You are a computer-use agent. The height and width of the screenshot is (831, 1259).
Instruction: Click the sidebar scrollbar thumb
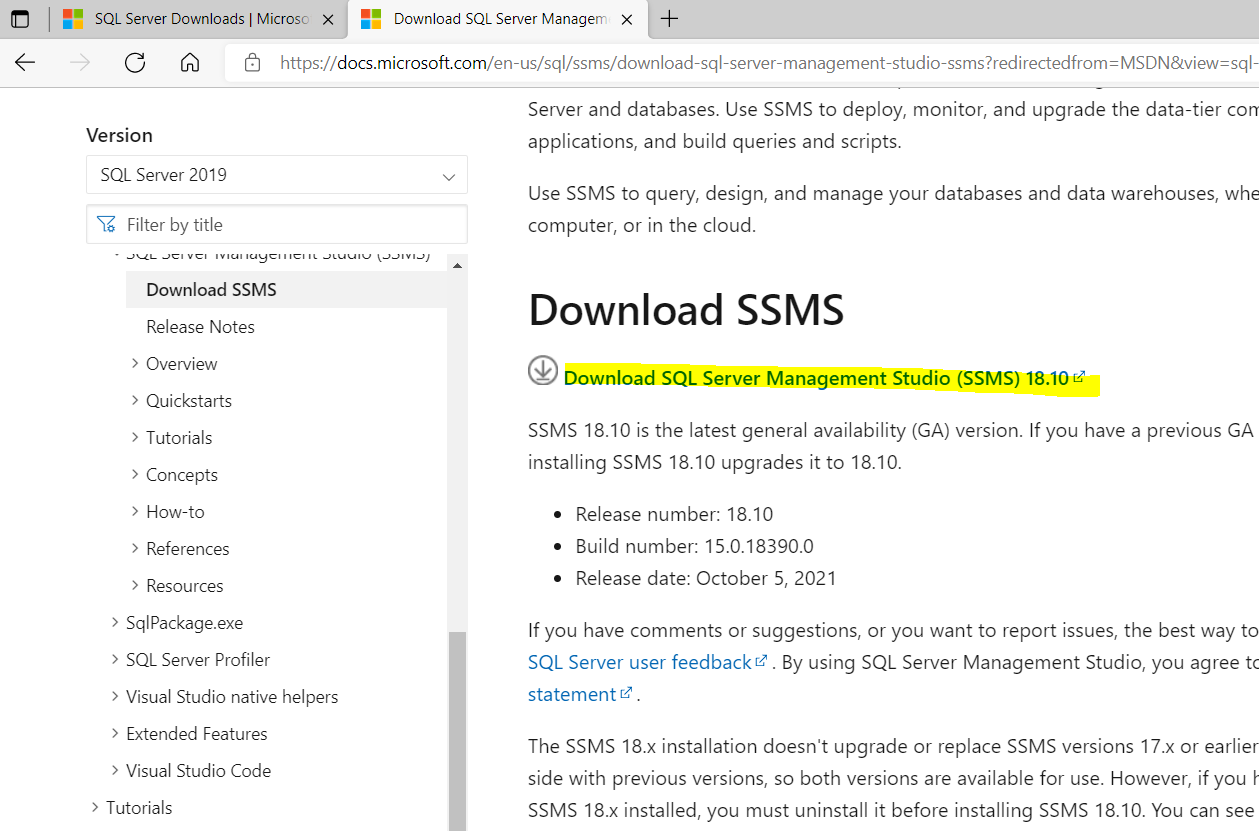point(457,731)
